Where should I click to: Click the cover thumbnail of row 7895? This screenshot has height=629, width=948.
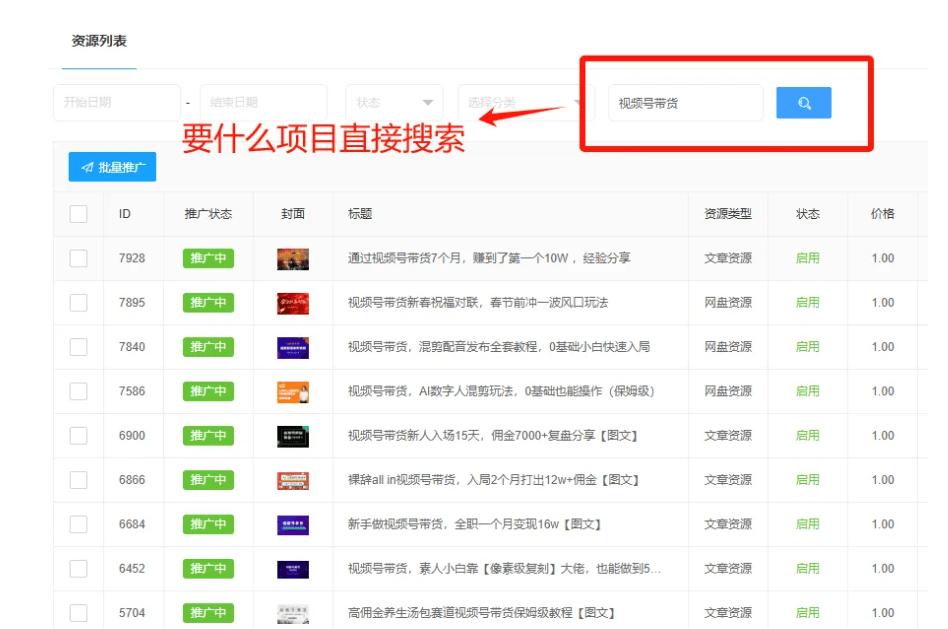coord(293,303)
